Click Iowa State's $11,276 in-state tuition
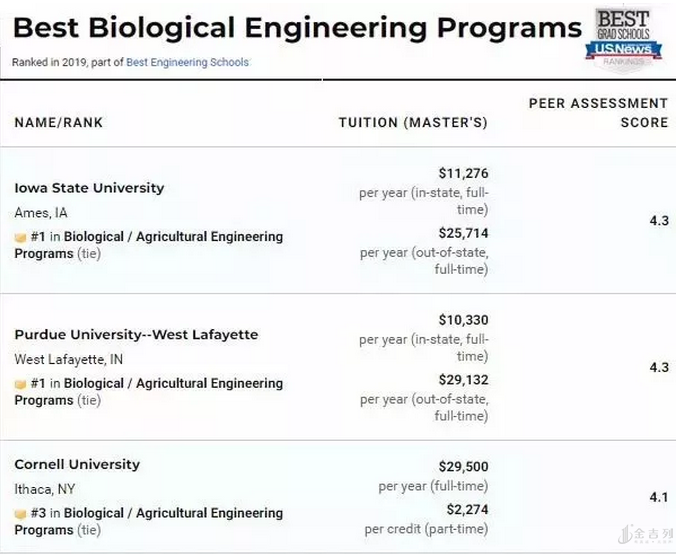Image resolution: width=682 pixels, height=554 pixels. (x=463, y=174)
